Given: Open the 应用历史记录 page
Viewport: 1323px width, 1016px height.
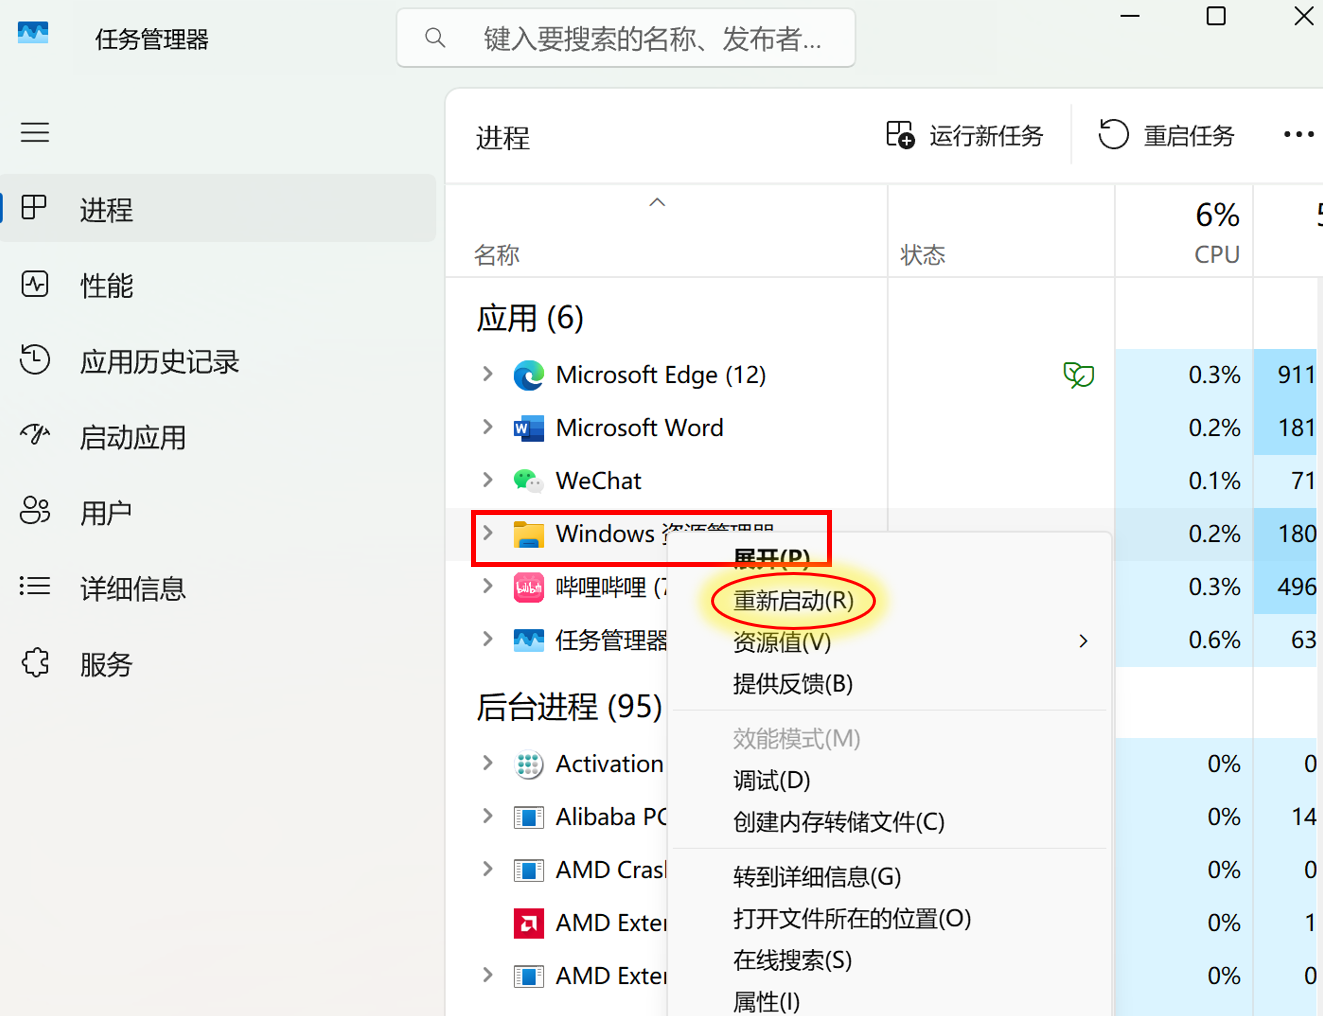Looking at the screenshot, I should click(x=218, y=361).
